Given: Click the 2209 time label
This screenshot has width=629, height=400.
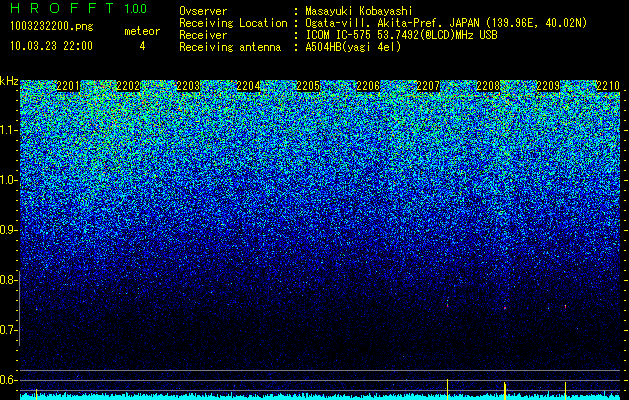Looking at the screenshot, I should click(548, 86).
